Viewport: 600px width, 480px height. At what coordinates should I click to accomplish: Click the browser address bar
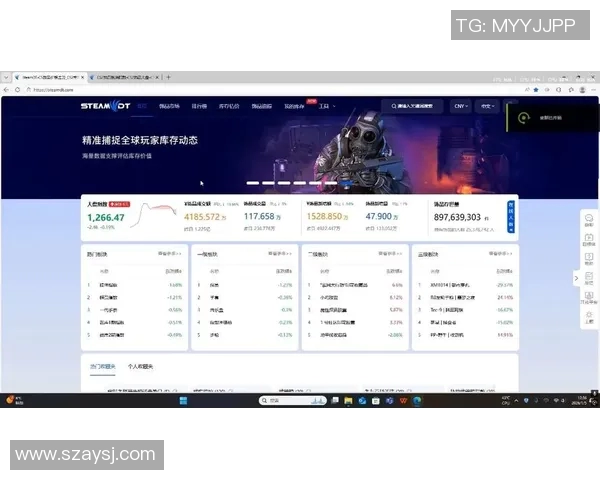(x=268, y=90)
